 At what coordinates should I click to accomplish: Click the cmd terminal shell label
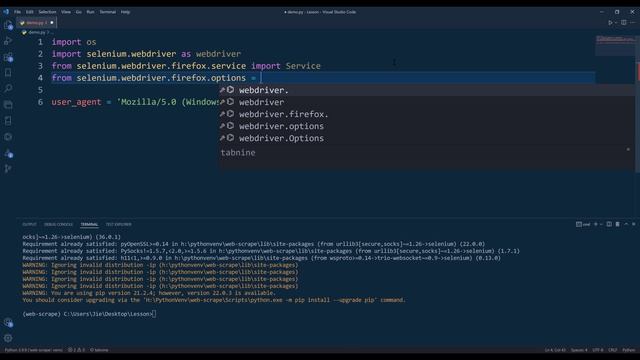point(583,224)
